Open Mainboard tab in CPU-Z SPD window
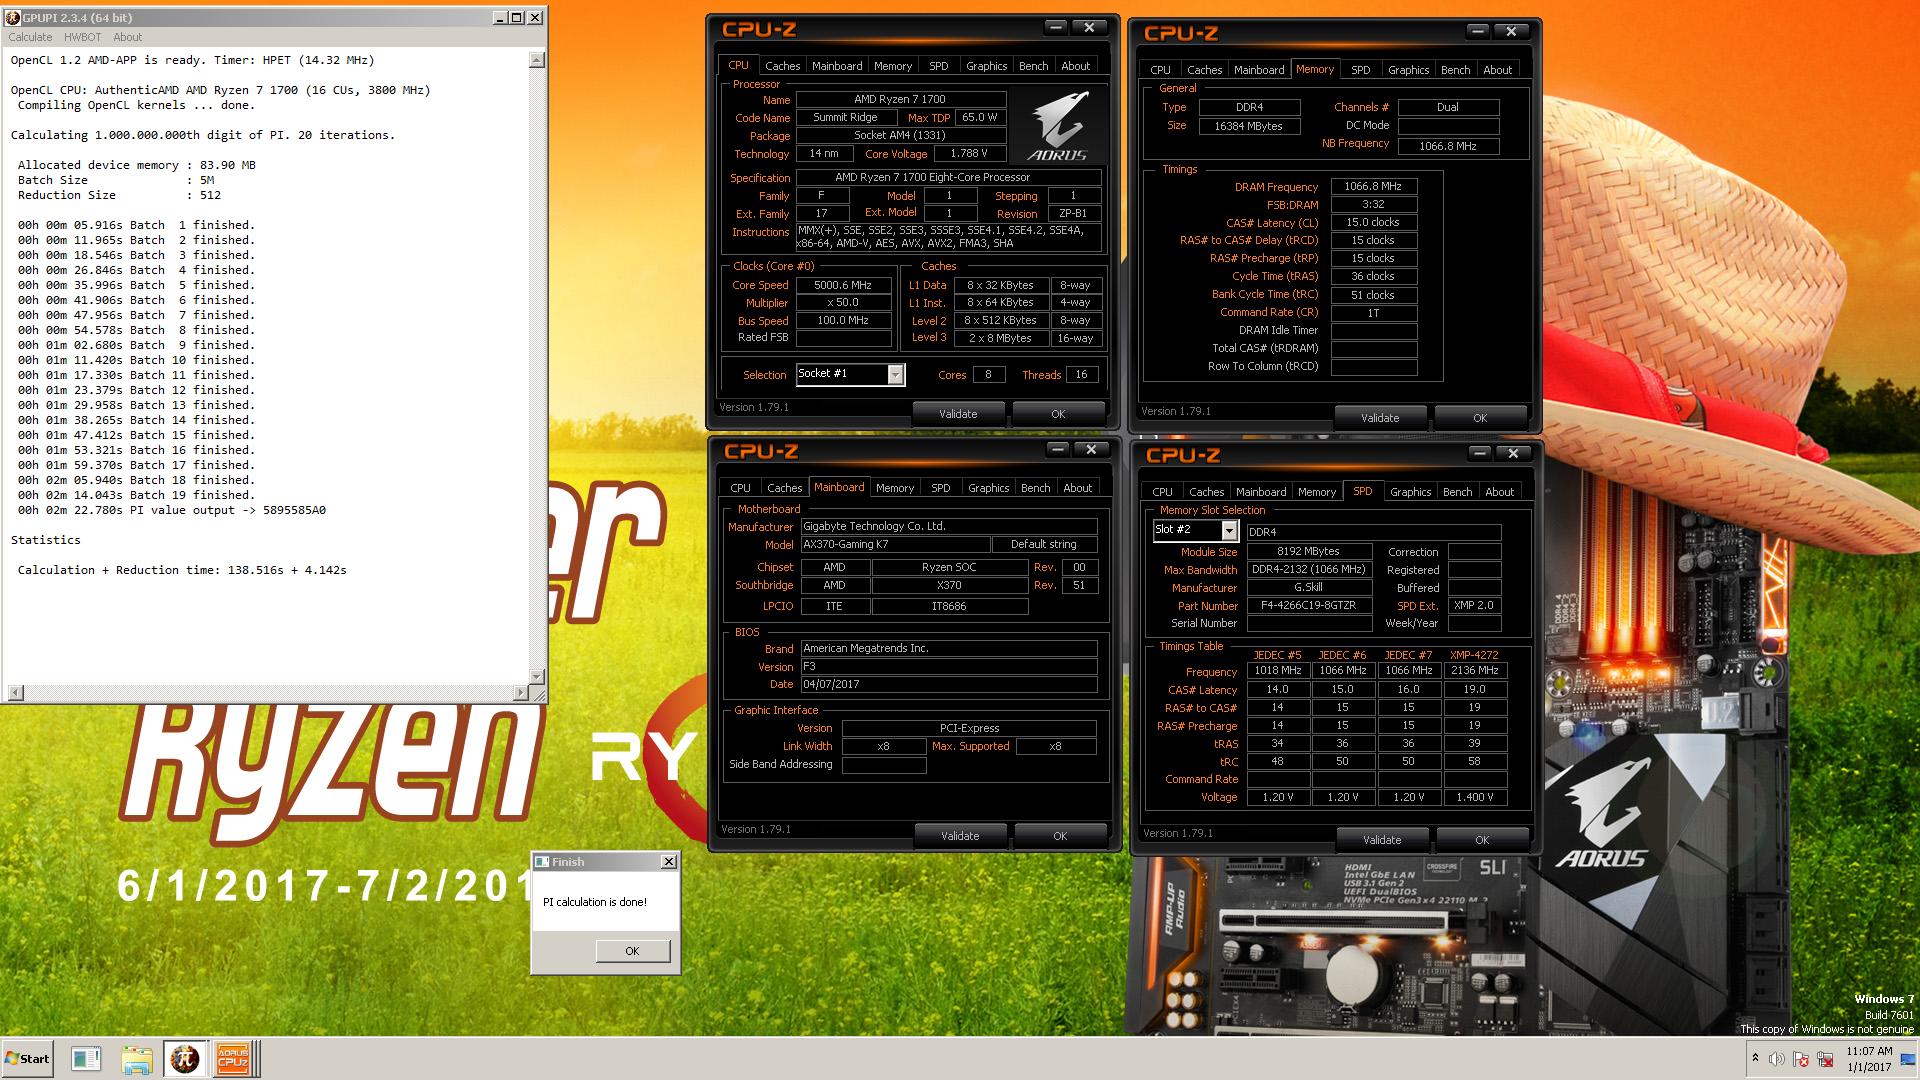This screenshot has width=1920, height=1080. pyautogui.click(x=1261, y=492)
